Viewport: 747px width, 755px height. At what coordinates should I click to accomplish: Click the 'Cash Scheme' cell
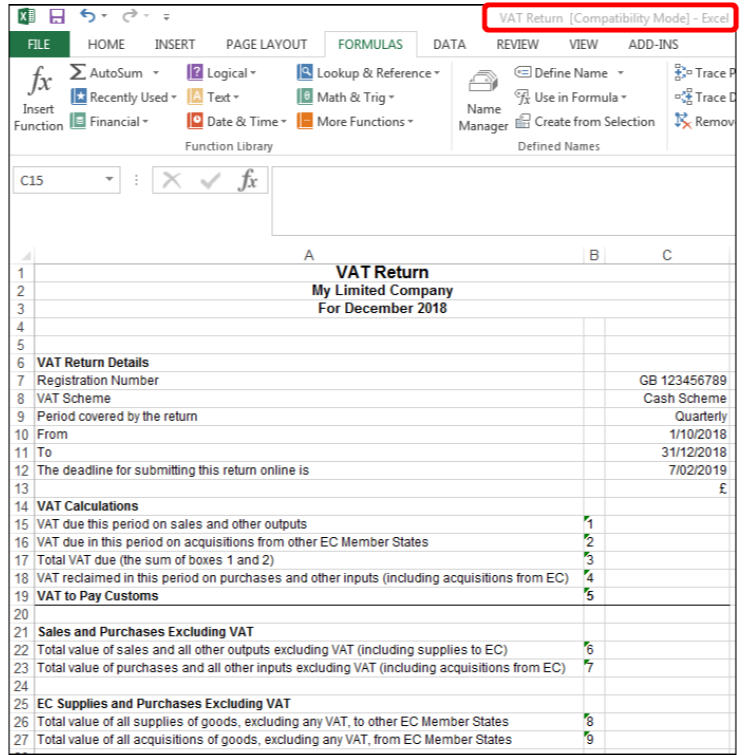pyautogui.click(x=667, y=398)
